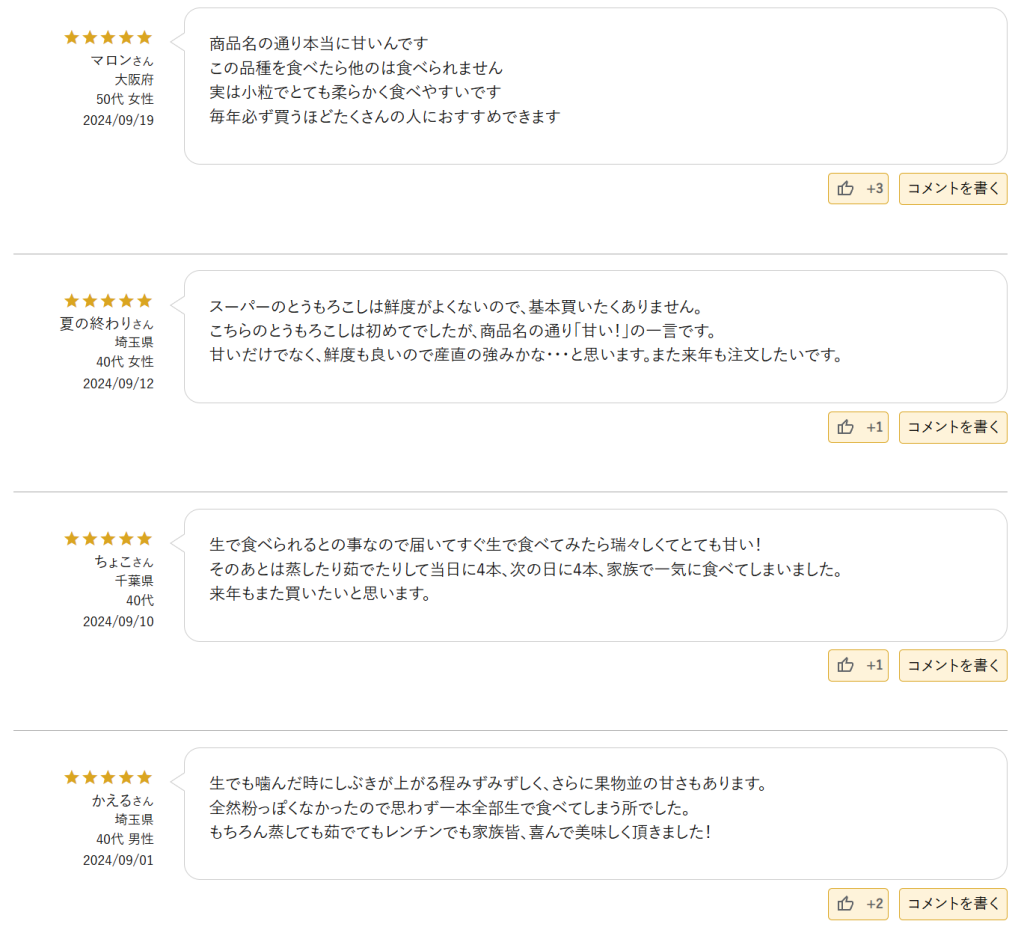
Task: Click the star rating above ちょこさん
Action: pos(108,538)
